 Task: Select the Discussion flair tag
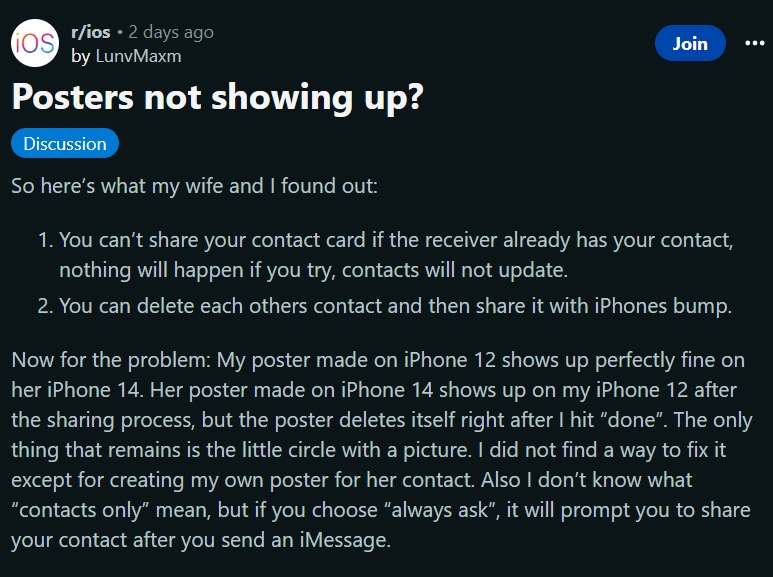[x=65, y=144]
